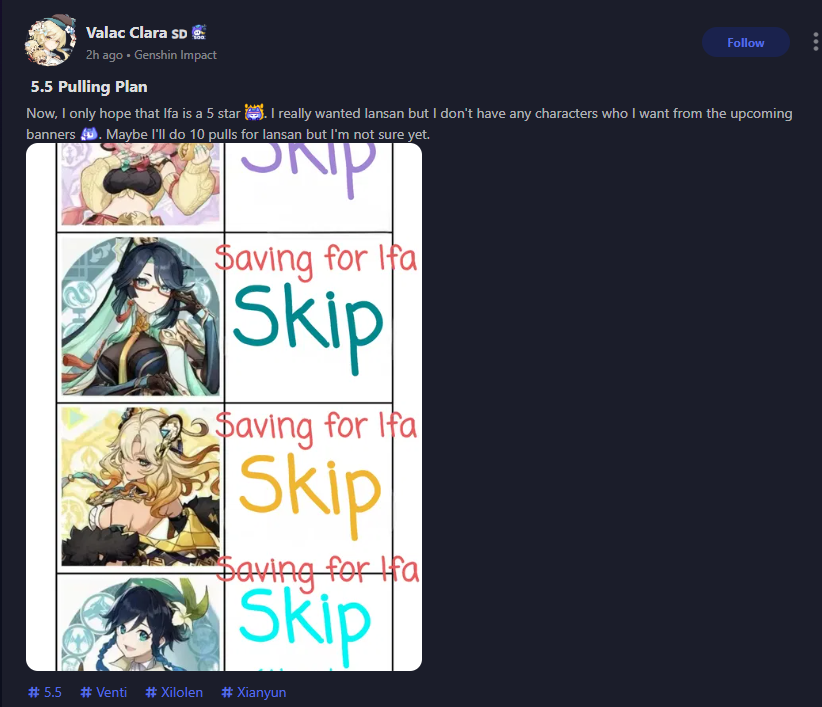Open the #Xilolen hashtag

174,692
